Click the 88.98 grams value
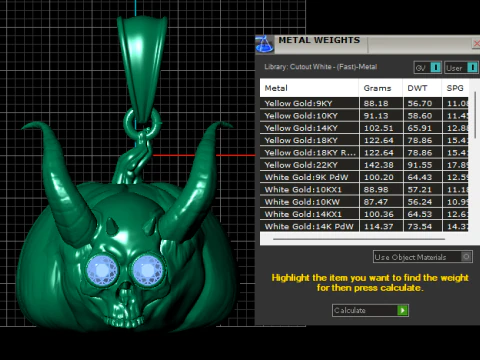This screenshot has width=480, height=360. pyautogui.click(x=376, y=190)
